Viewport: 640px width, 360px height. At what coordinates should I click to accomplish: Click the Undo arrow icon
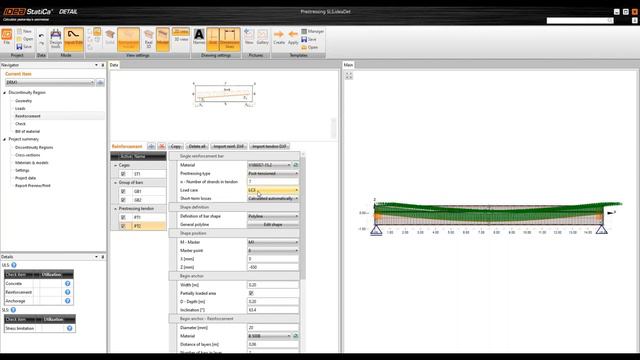pyautogui.click(x=41, y=36)
